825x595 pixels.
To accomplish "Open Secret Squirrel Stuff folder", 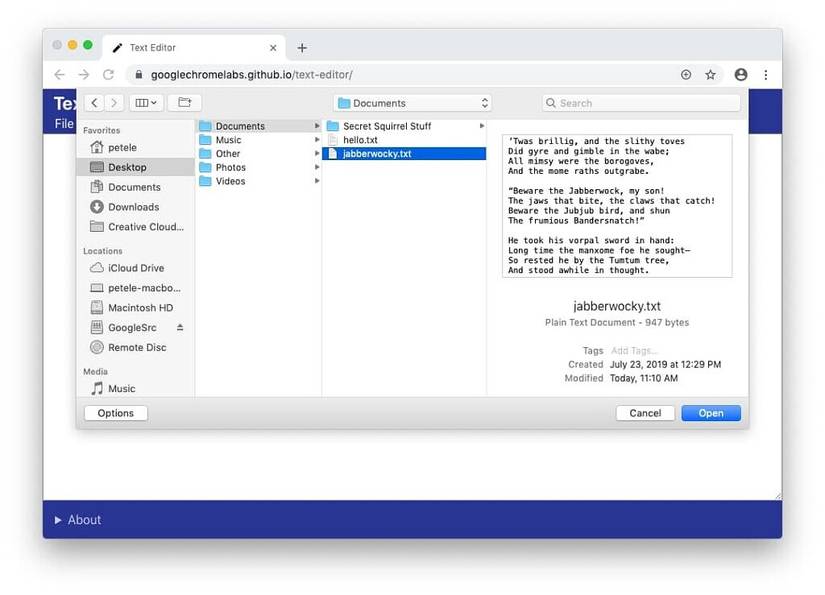I will click(404, 126).
